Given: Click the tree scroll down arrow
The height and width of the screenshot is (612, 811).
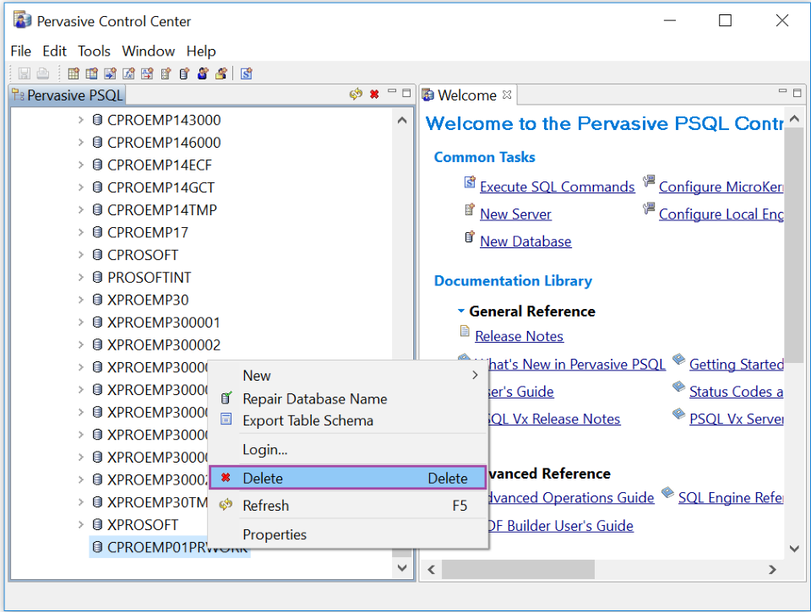Looking at the screenshot, I should 402,568.
